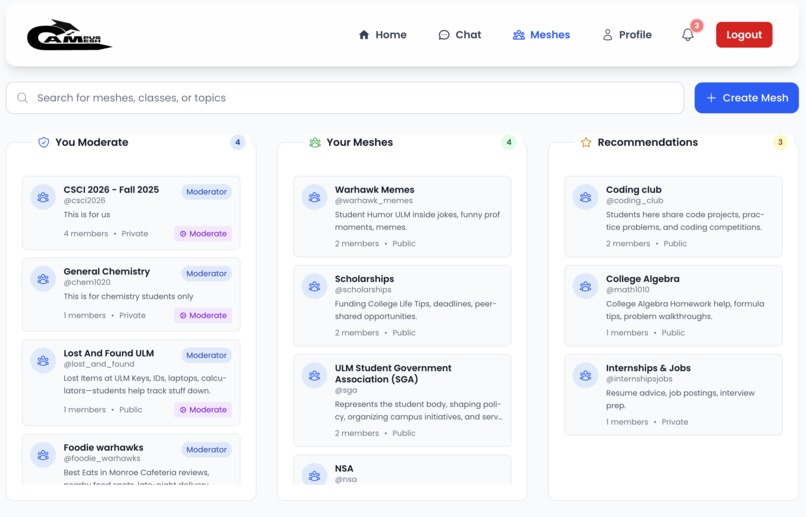The image size is (806, 517).
Task: Click the search magnifier icon
Action: pyautogui.click(x=22, y=98)
